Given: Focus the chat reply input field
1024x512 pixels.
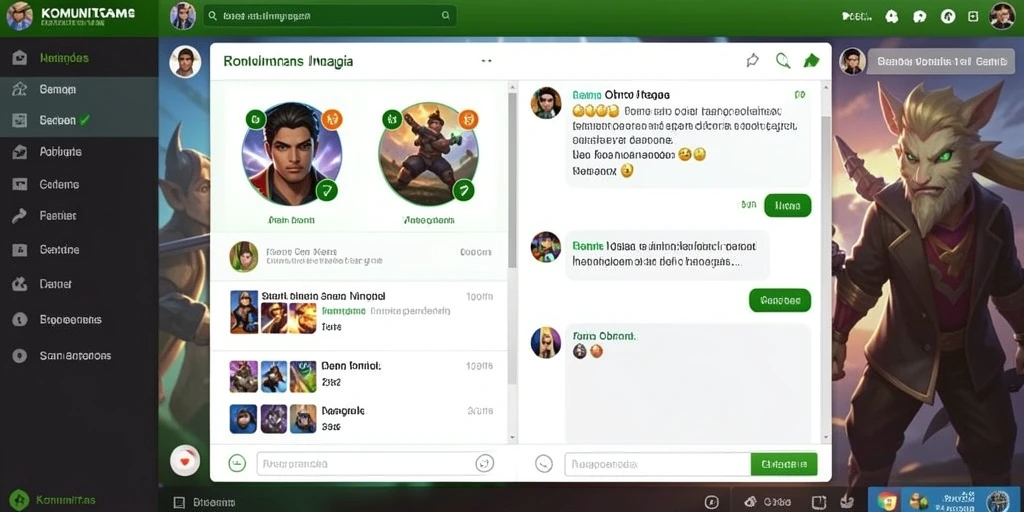Looking at the screenshot, I should pos(658,464).
